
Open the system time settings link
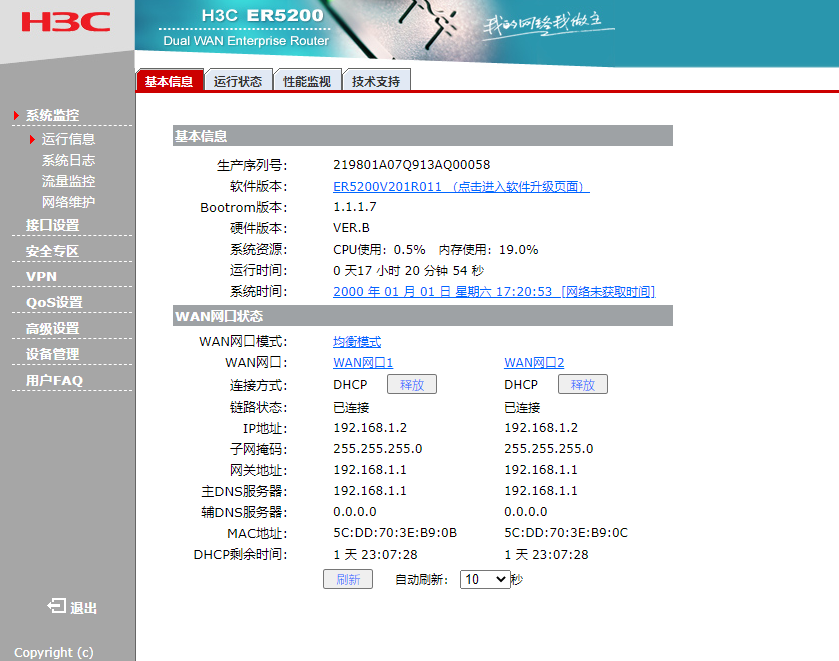pos(494,292)
